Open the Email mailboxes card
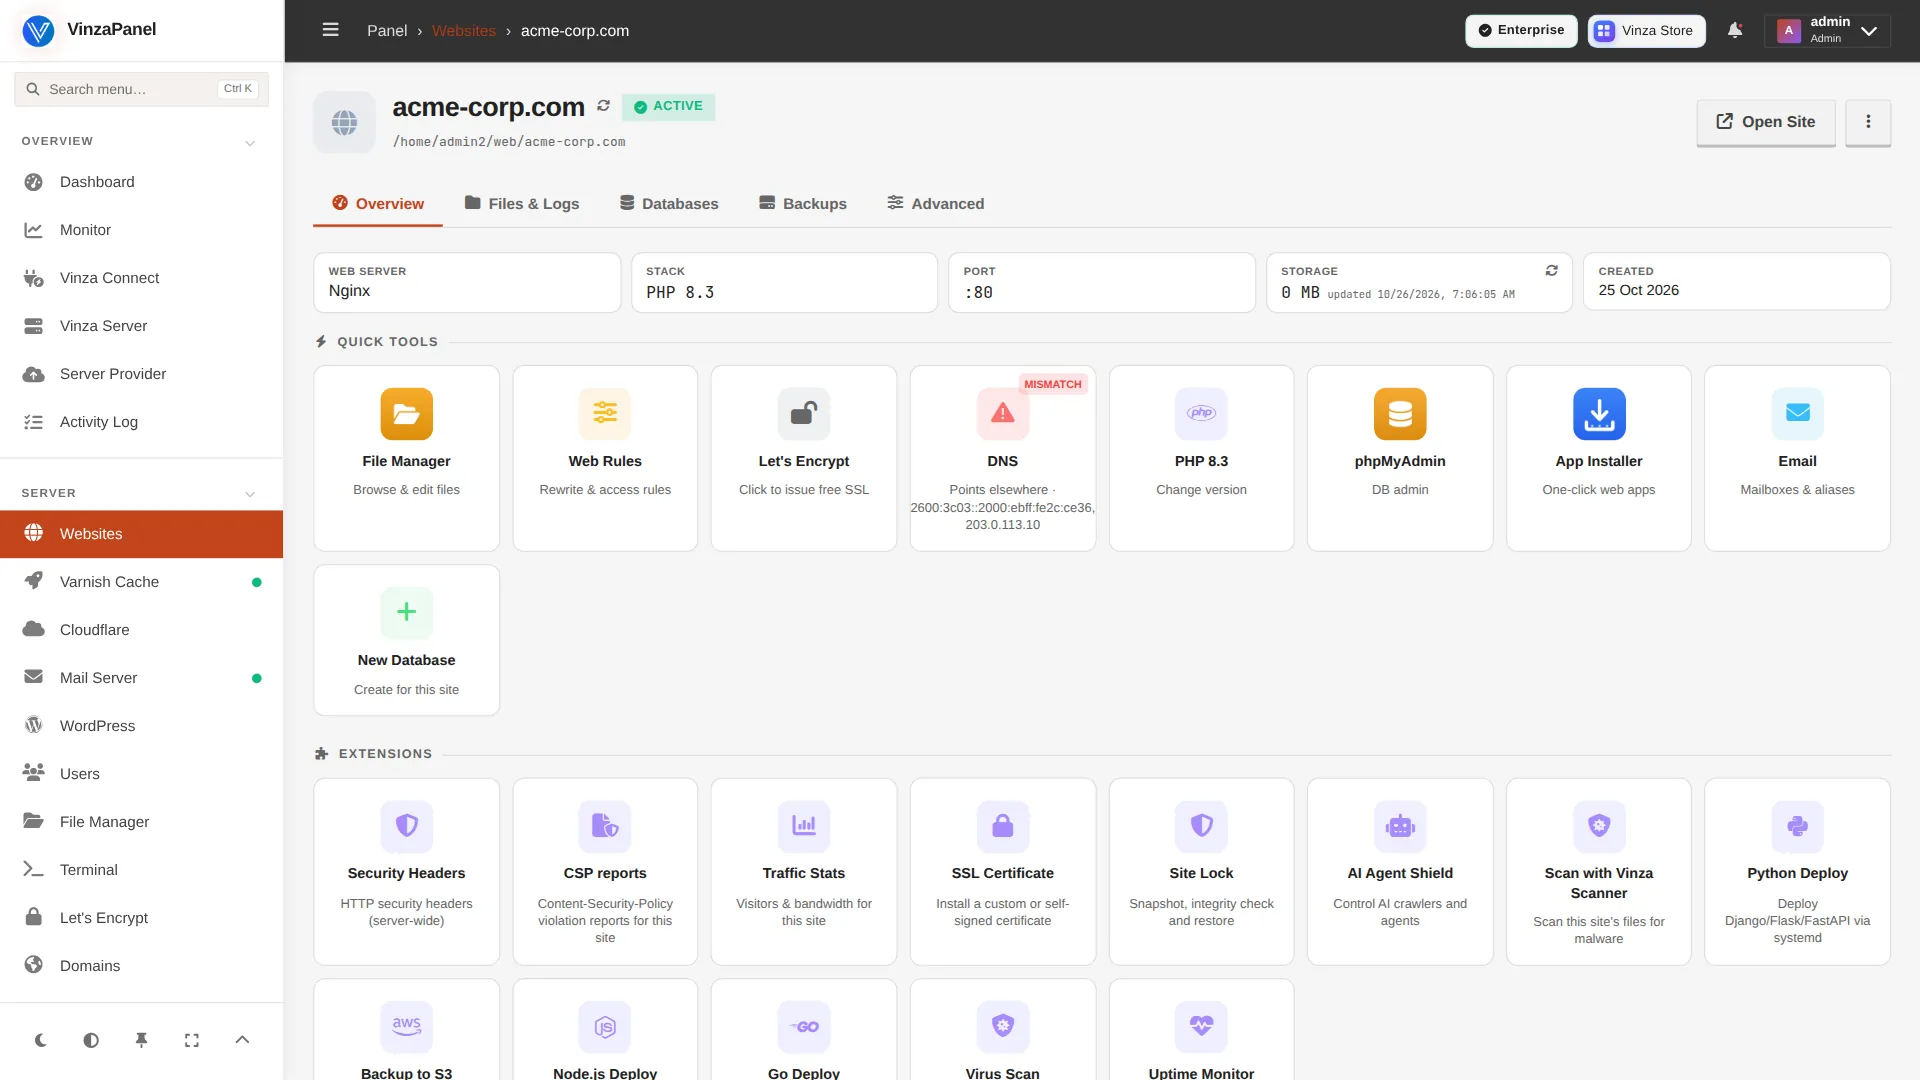The height and width of the screenshot is (1080, 1920). (x=1797, y=458)
